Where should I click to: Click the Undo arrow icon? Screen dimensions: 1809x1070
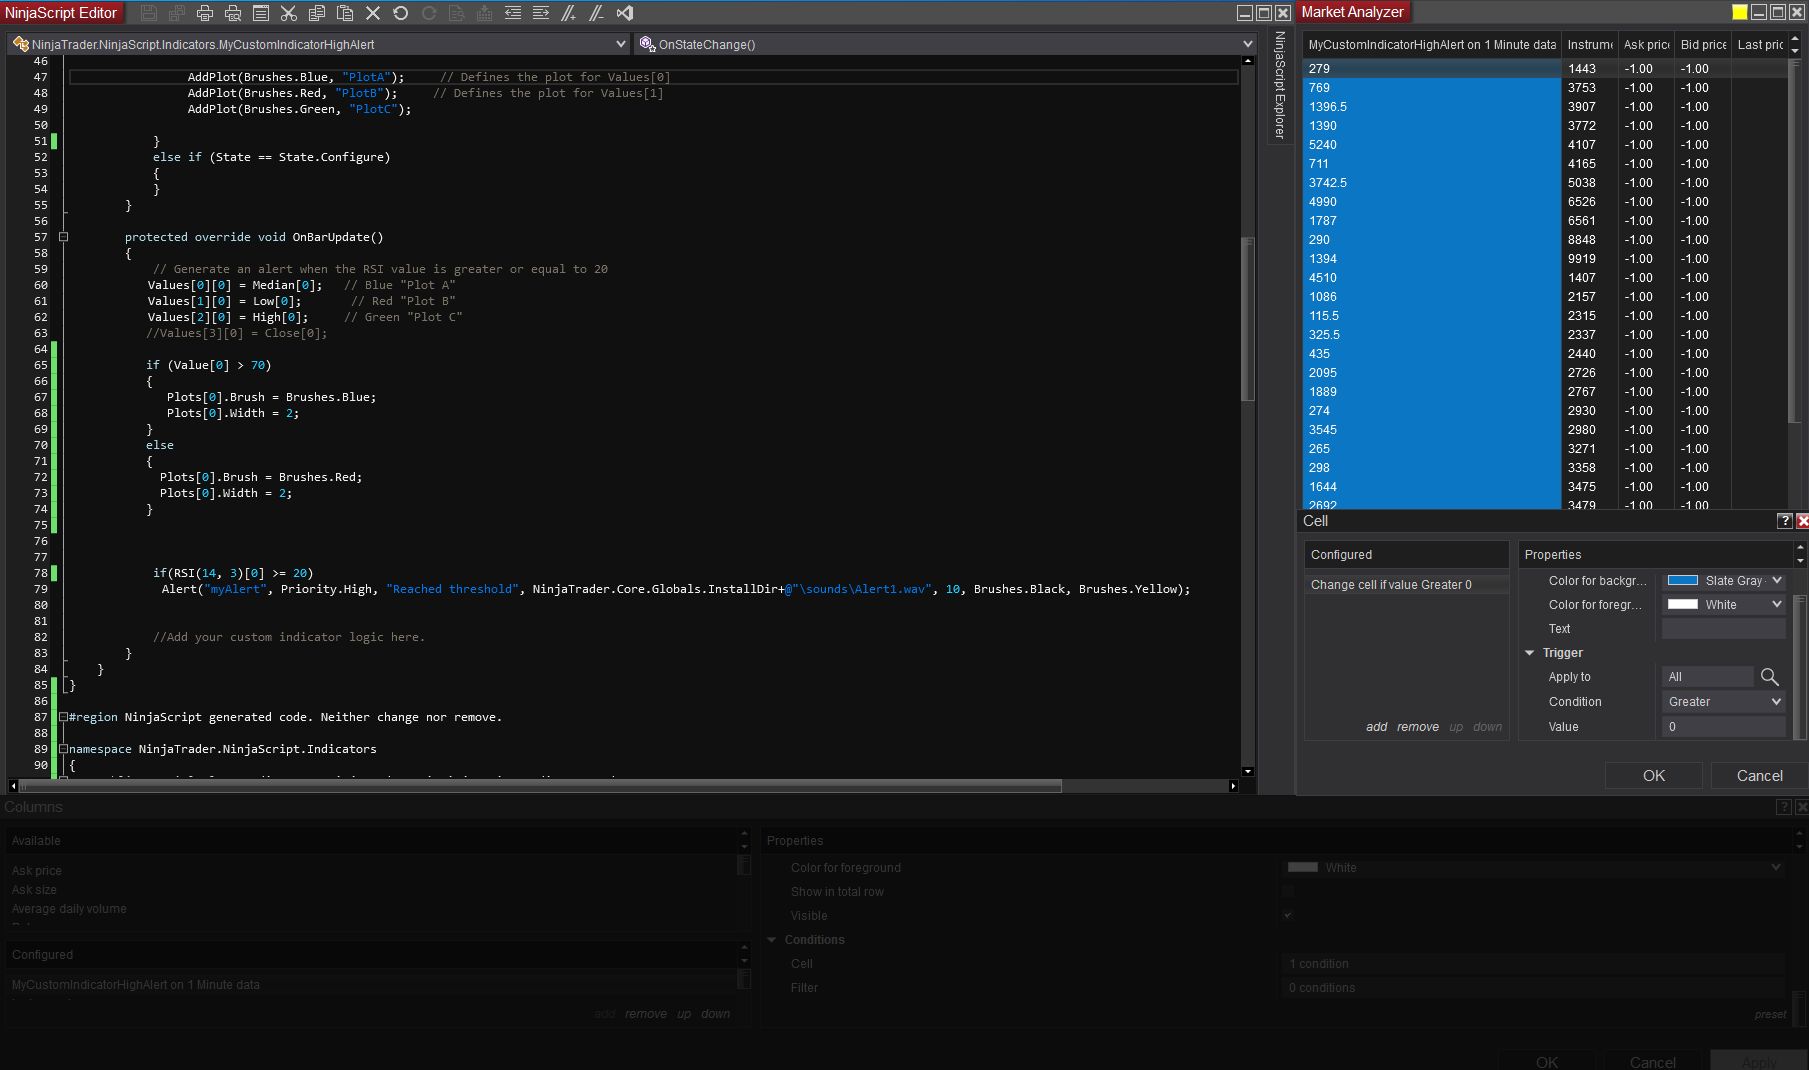pyautogui.click(x=401, y=13)
